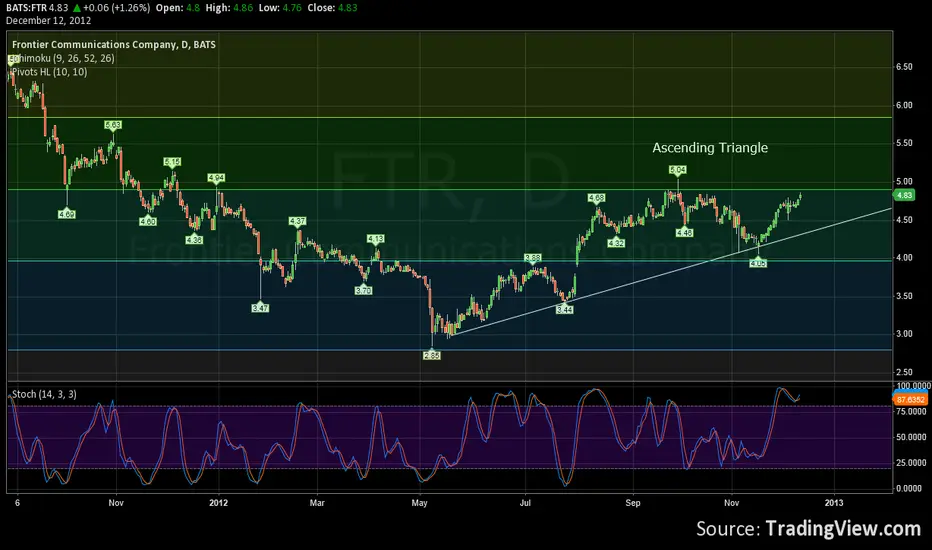Image resolution: width=932 pixels, height=550 pixels.
Task: Click the 3.00 price axis label
Action: pyautogui.click(x=904, y=334)
